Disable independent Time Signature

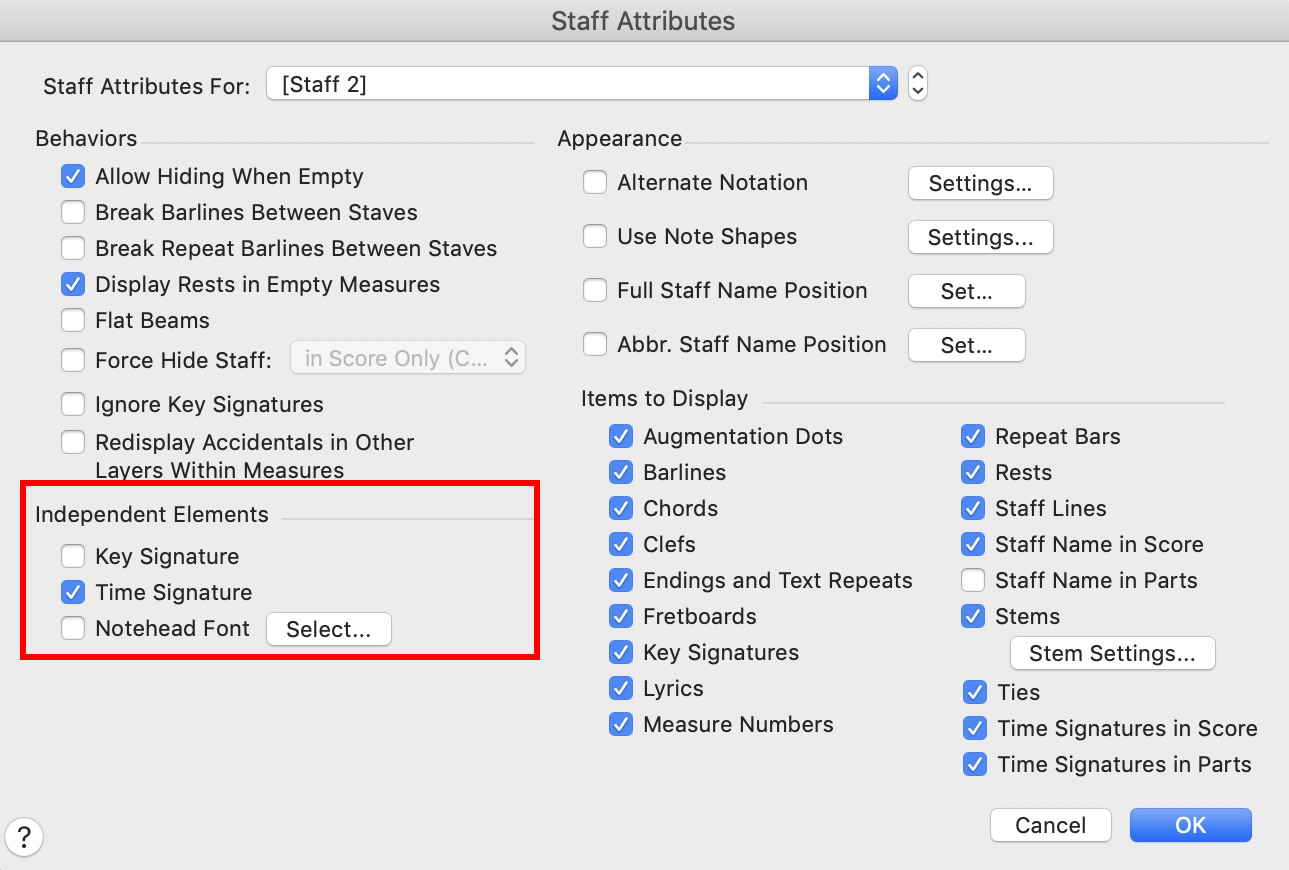pos(73,593)
